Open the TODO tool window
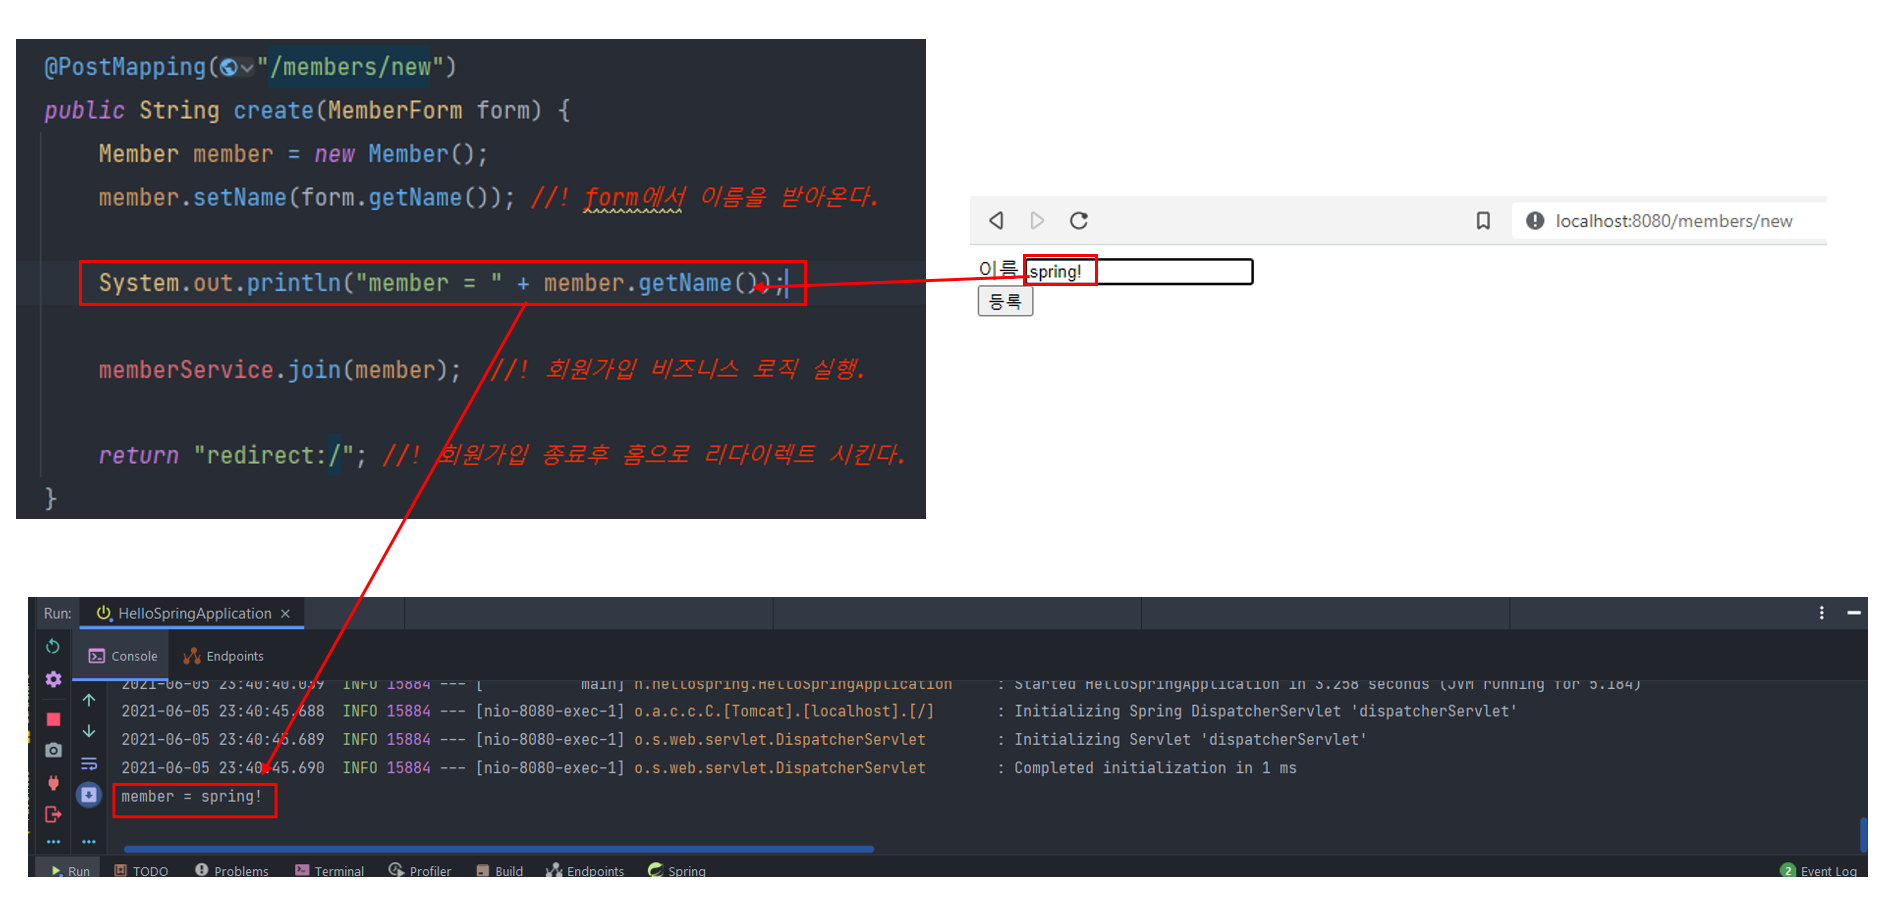1894x902 pixels. click(x=141, y=871)
